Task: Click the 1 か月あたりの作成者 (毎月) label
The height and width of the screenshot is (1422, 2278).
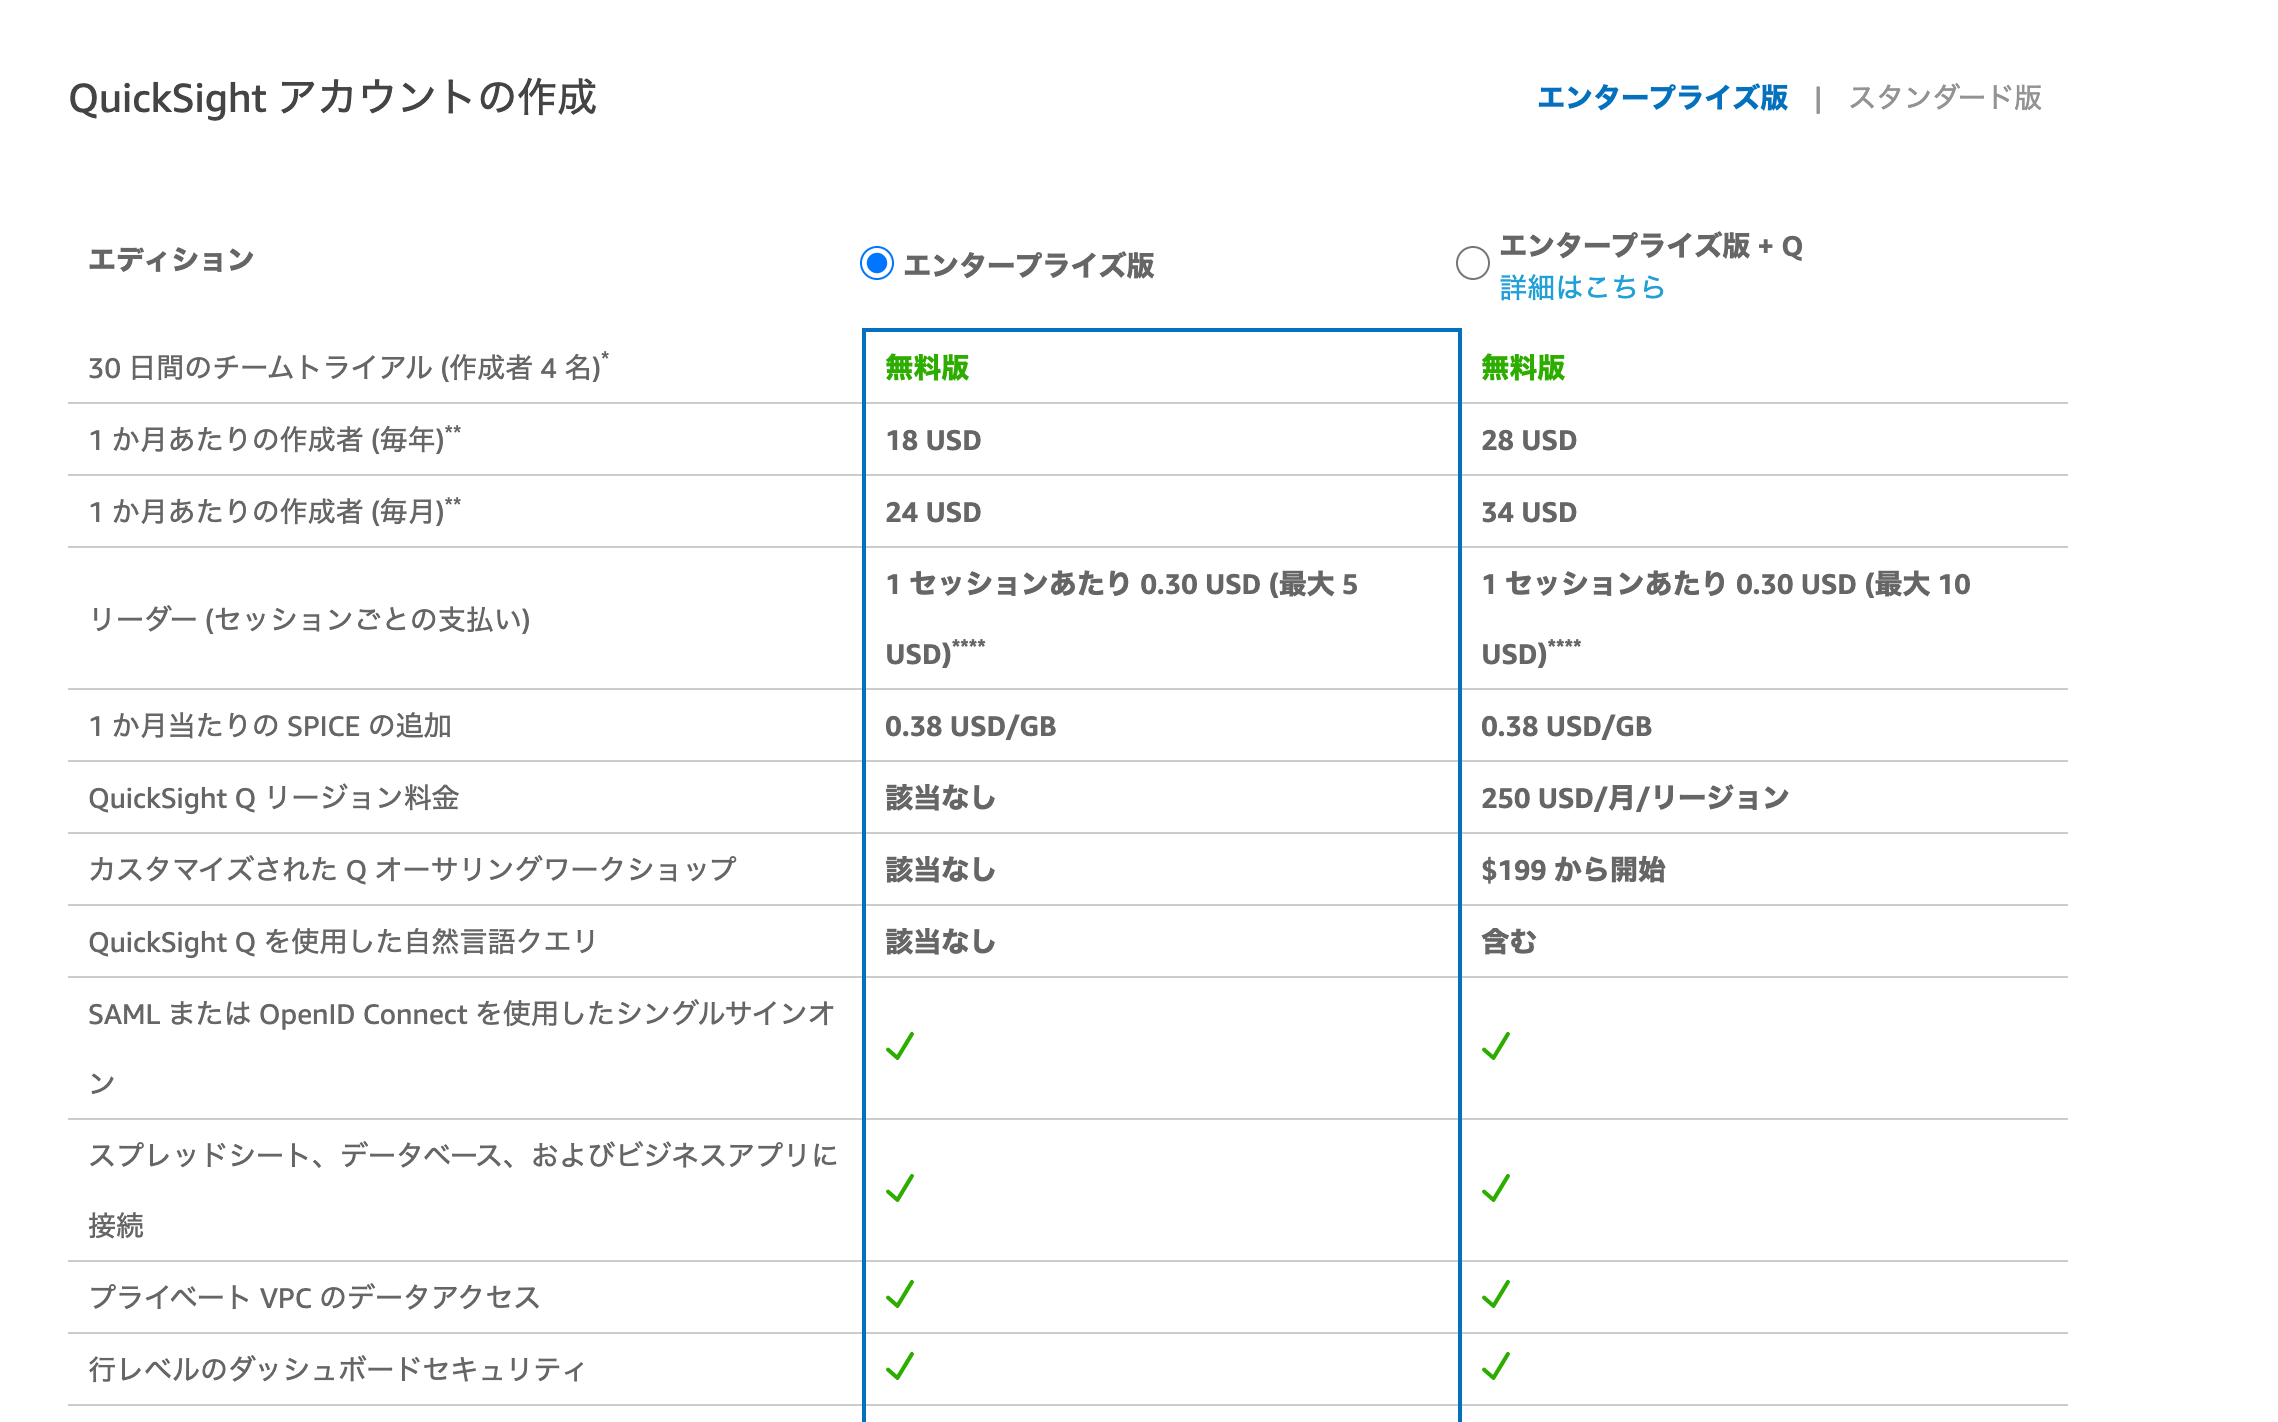Action: pyautogui.click(x=275, y=511)
